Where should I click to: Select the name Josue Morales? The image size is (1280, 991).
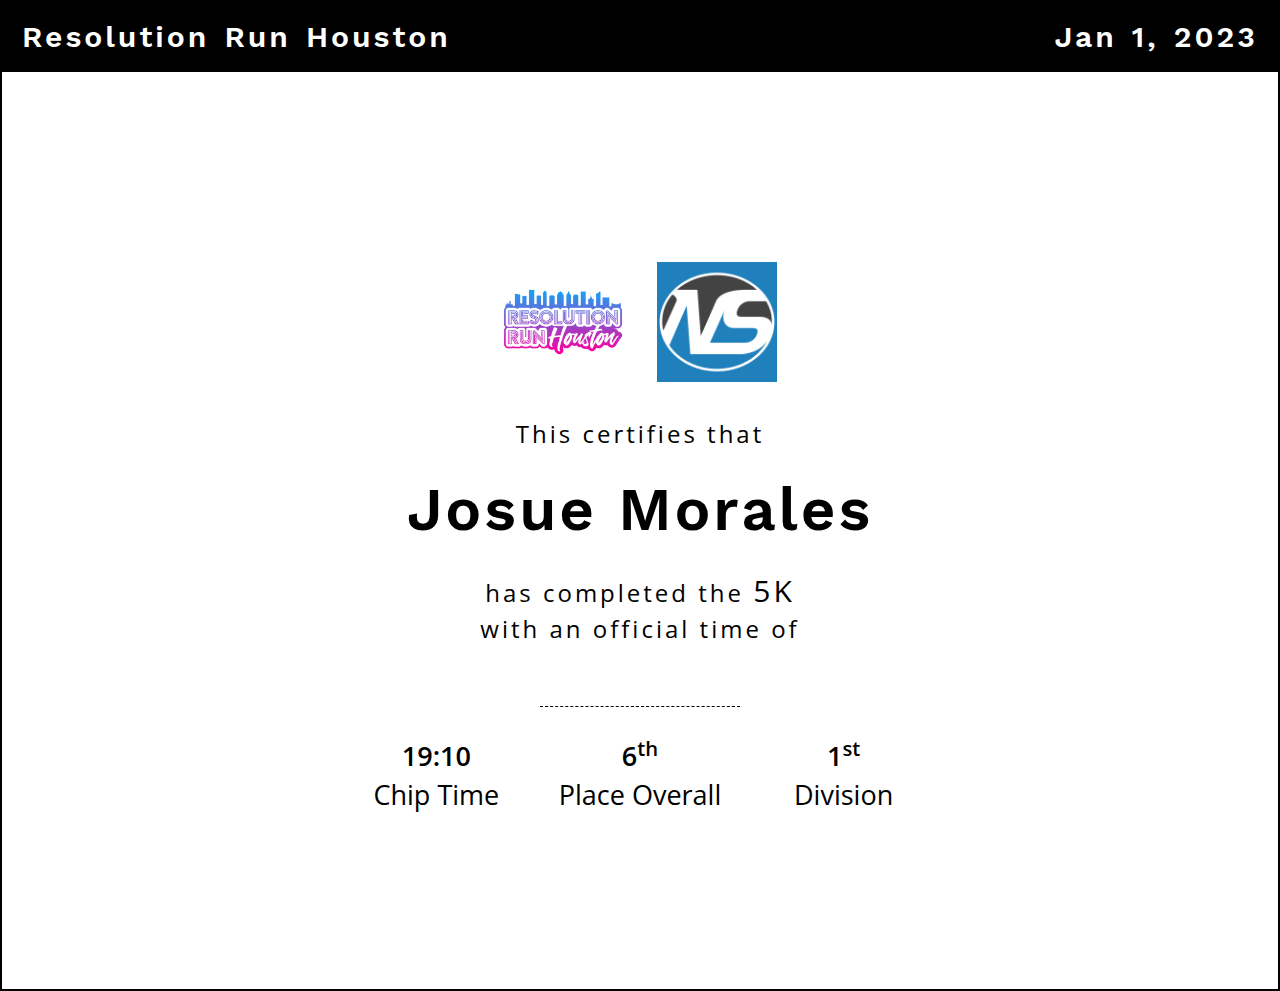[639, 510]
